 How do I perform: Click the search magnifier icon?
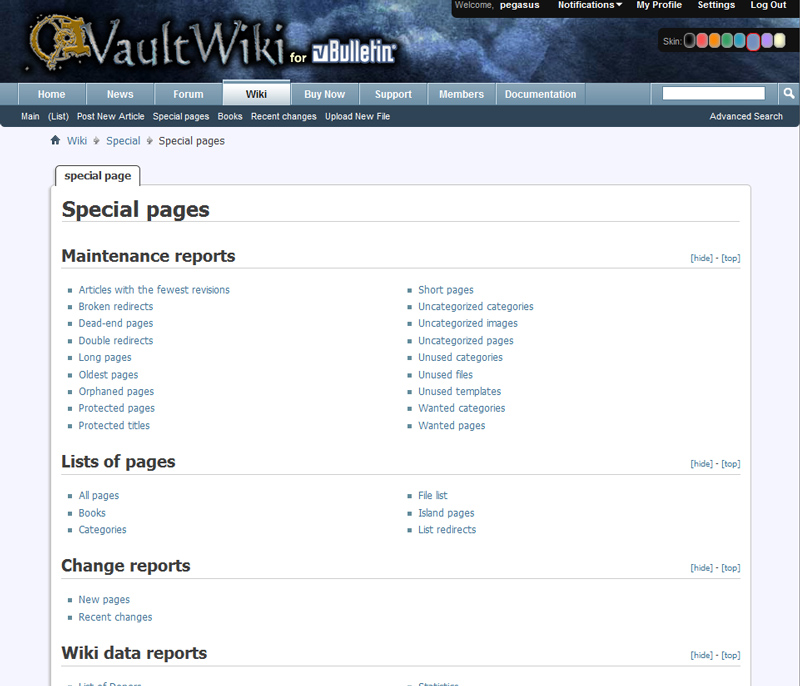(788, 94)
